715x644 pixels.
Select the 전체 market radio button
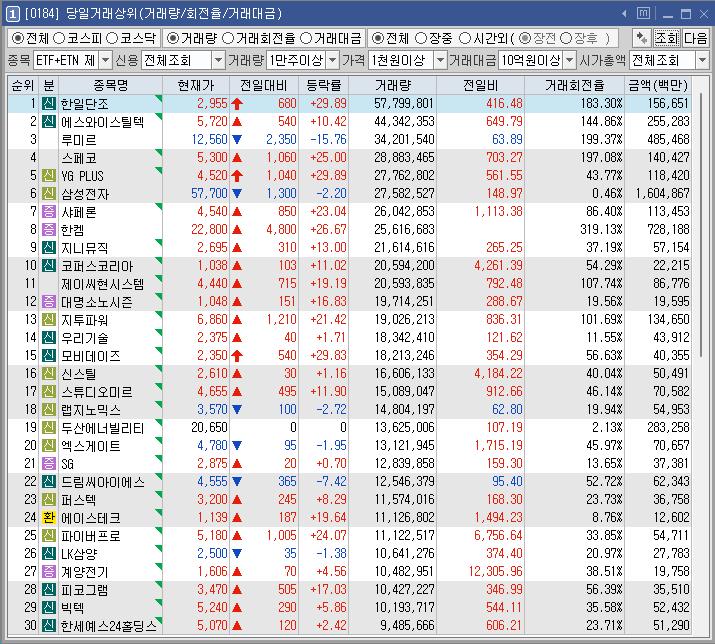[x=17, y=38]
